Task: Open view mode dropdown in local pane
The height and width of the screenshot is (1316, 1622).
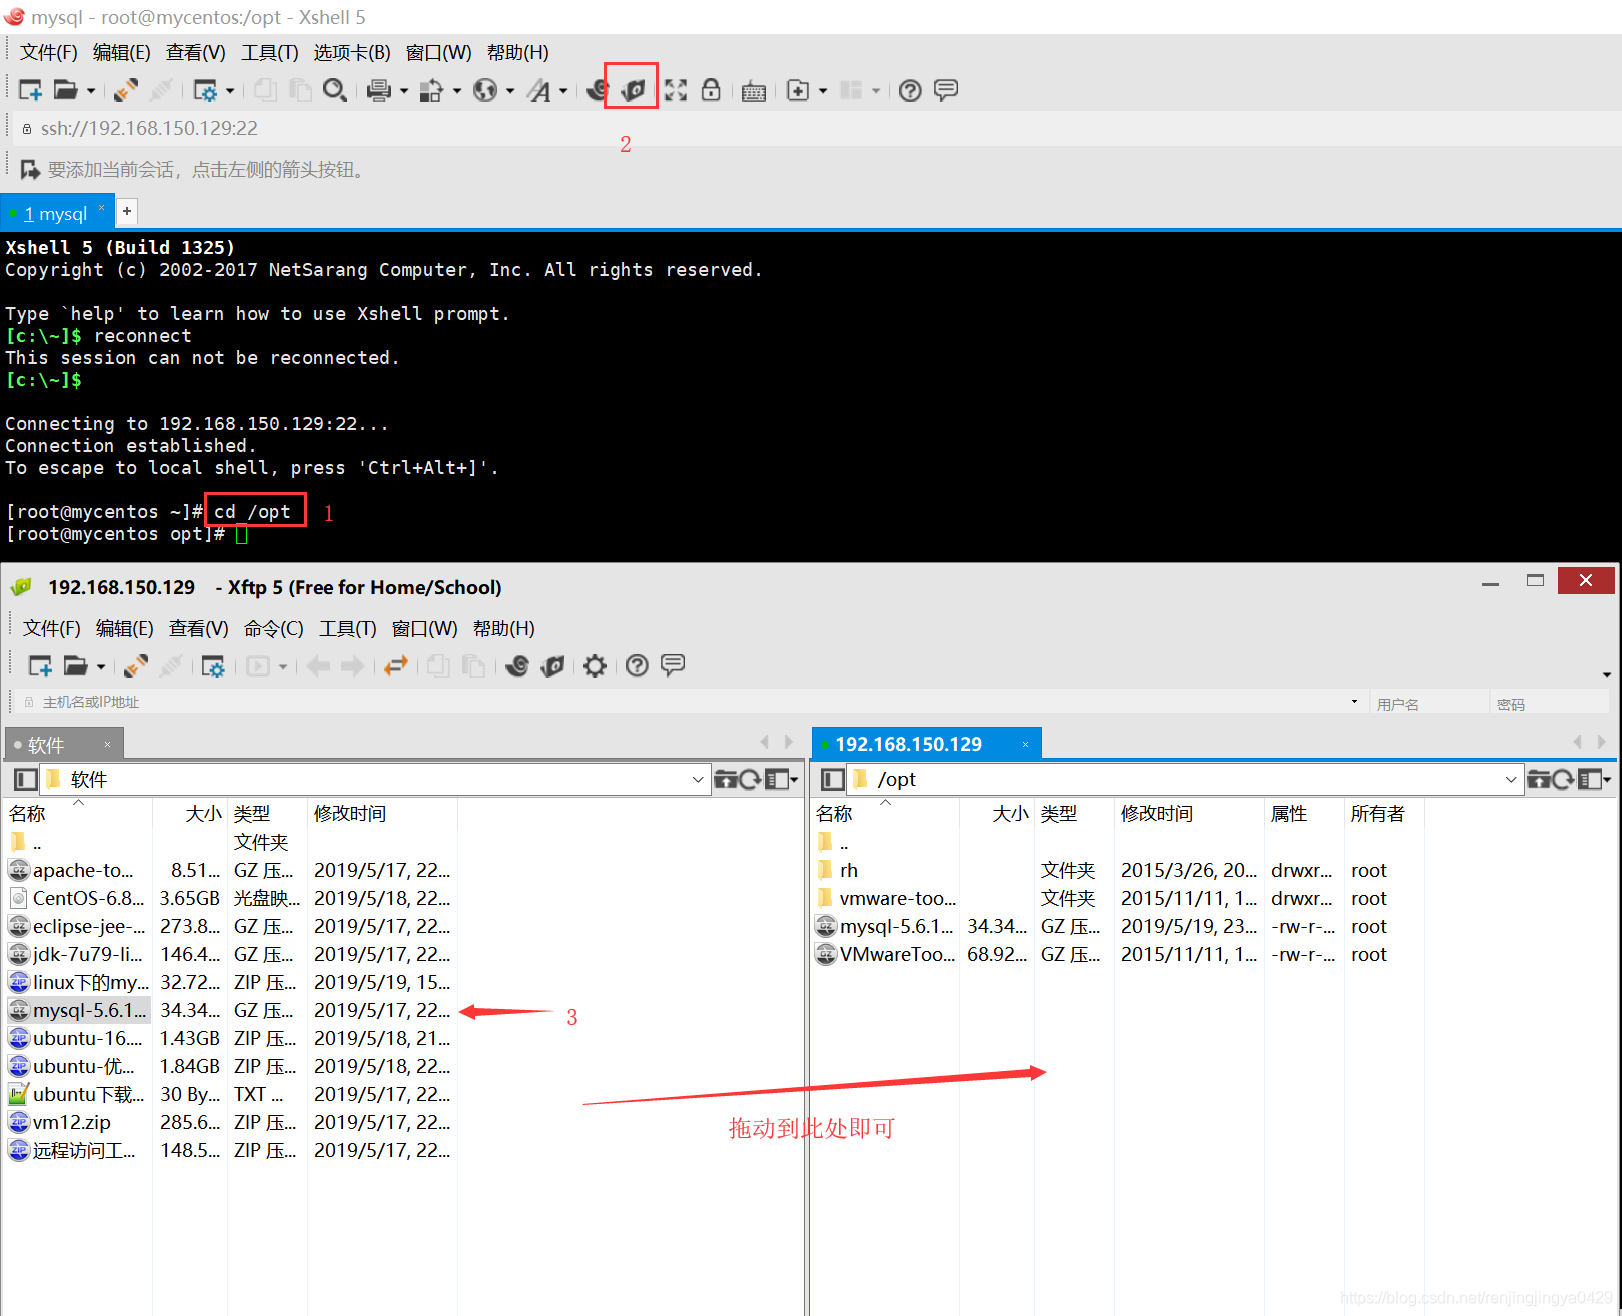Action: click(x=782, y=780)
